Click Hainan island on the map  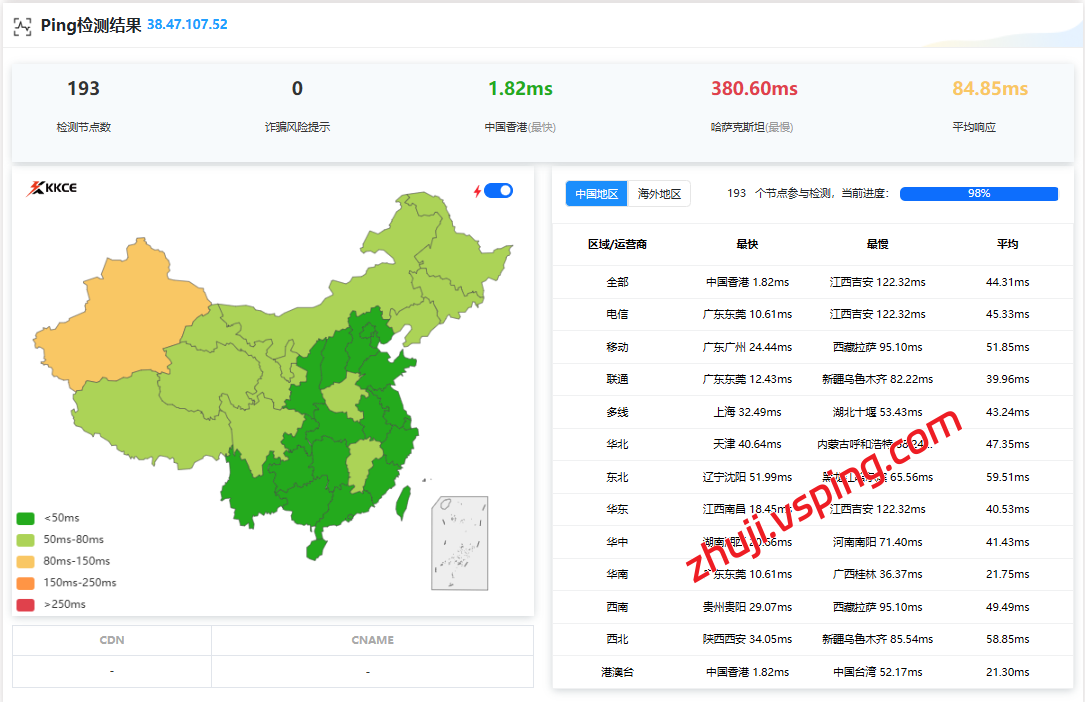pos(316,548)
